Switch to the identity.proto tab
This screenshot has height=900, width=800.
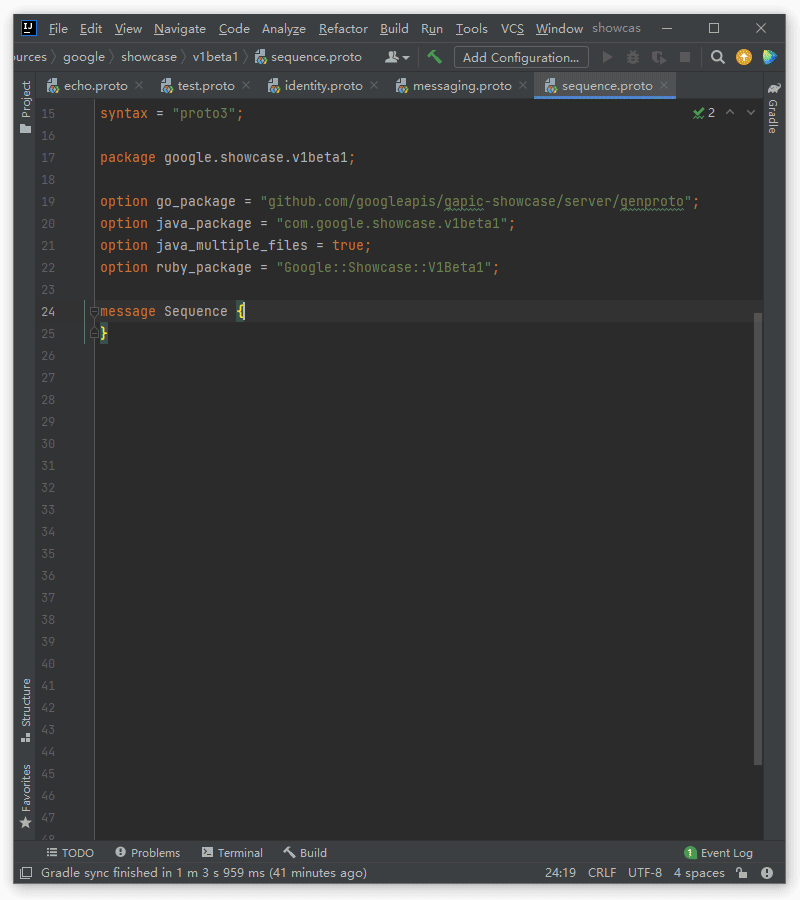coord(322,86)
